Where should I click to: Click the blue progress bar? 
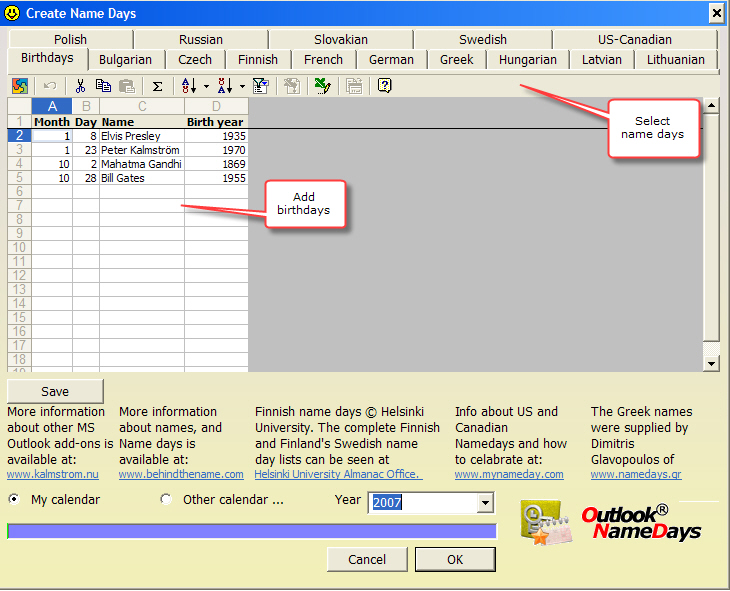coord(252,531)
